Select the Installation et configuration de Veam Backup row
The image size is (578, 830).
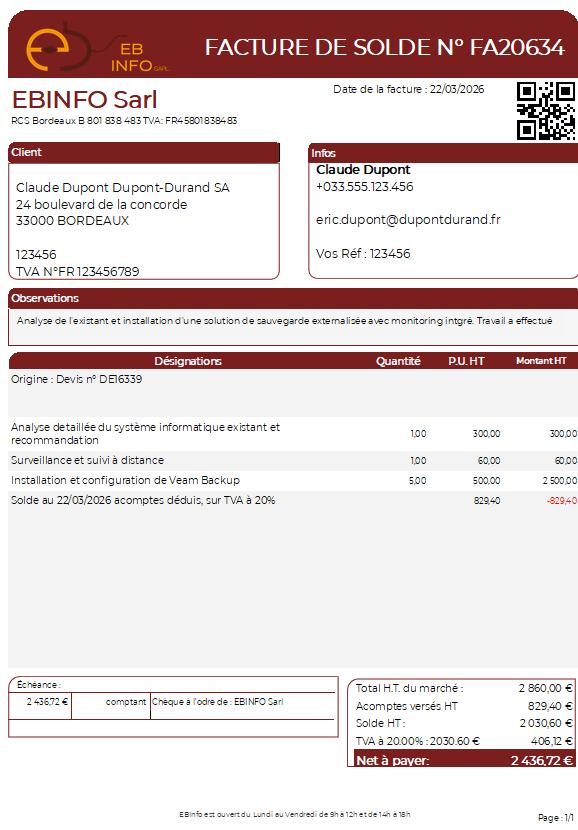pos(293,481)
